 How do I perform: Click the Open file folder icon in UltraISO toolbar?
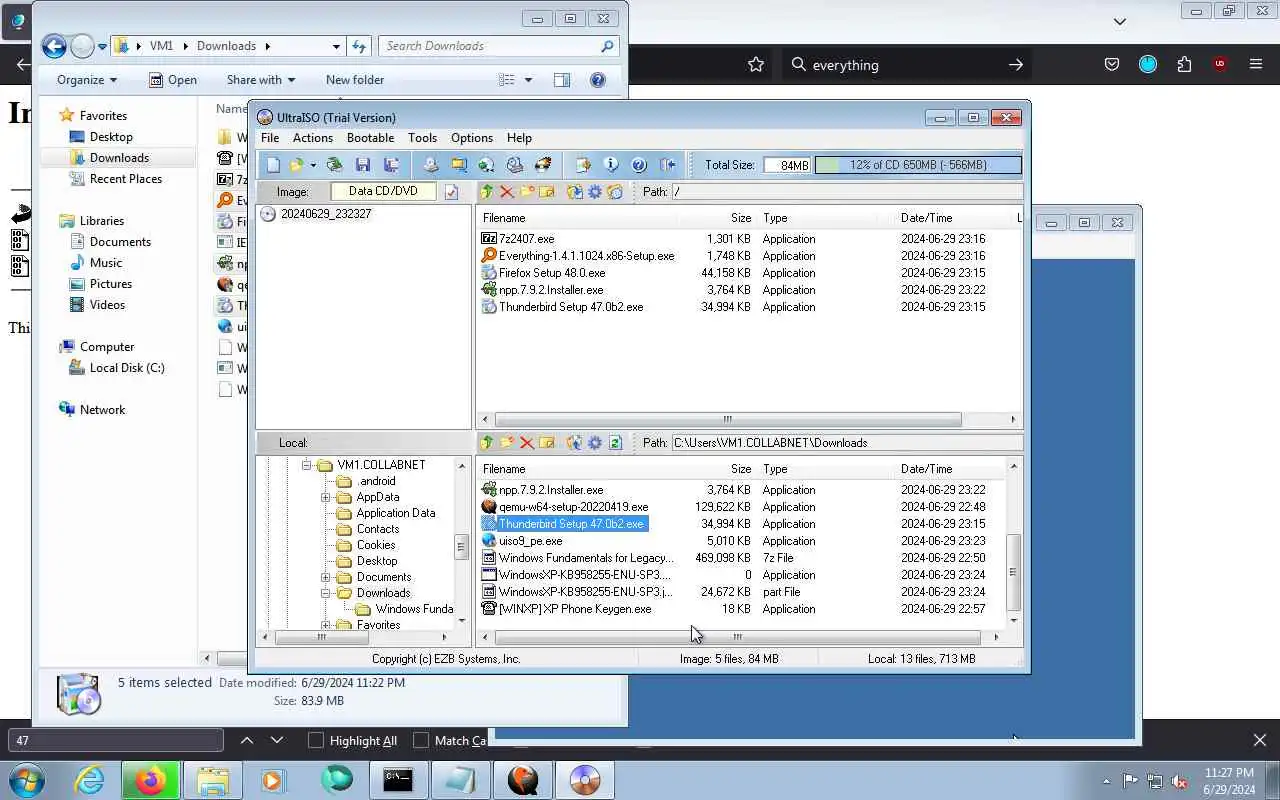(x=296, y=165)
